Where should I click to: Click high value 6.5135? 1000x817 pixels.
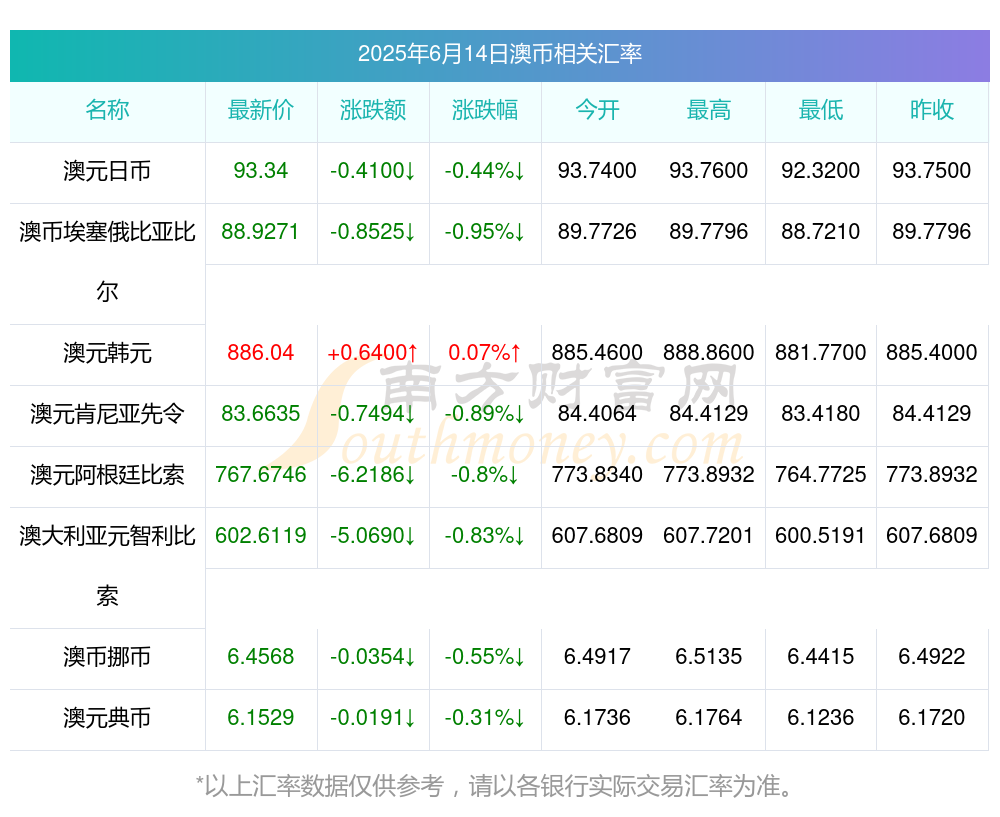(x=709, y=656)
